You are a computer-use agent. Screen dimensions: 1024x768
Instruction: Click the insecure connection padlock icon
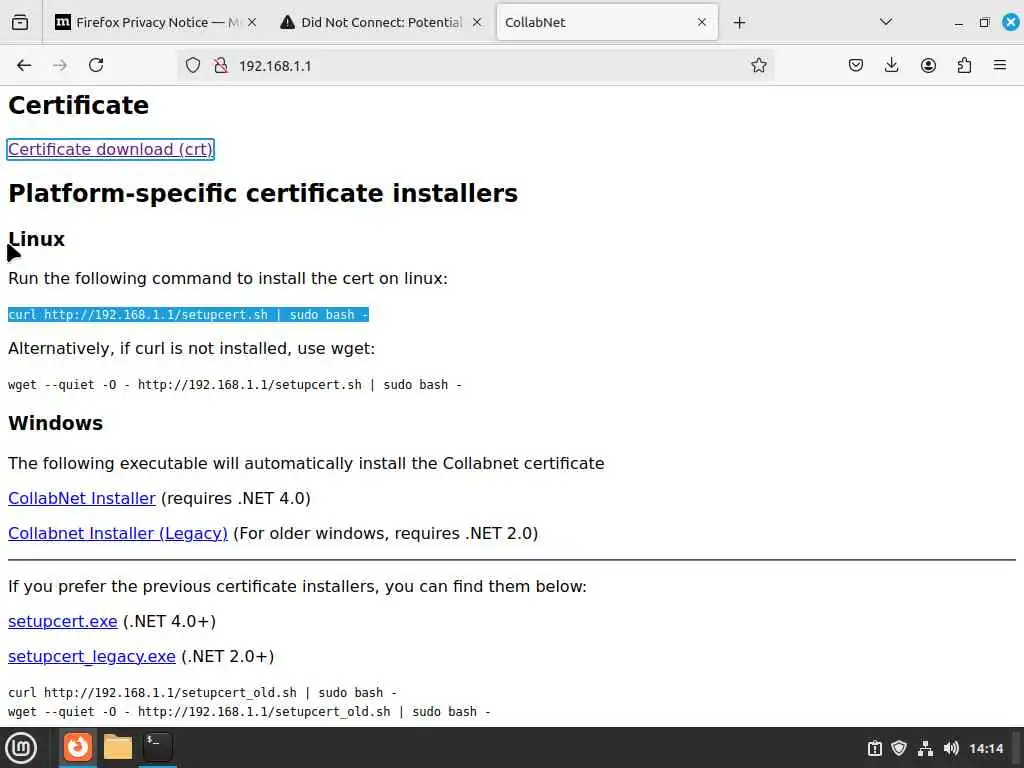pos(221,65)
